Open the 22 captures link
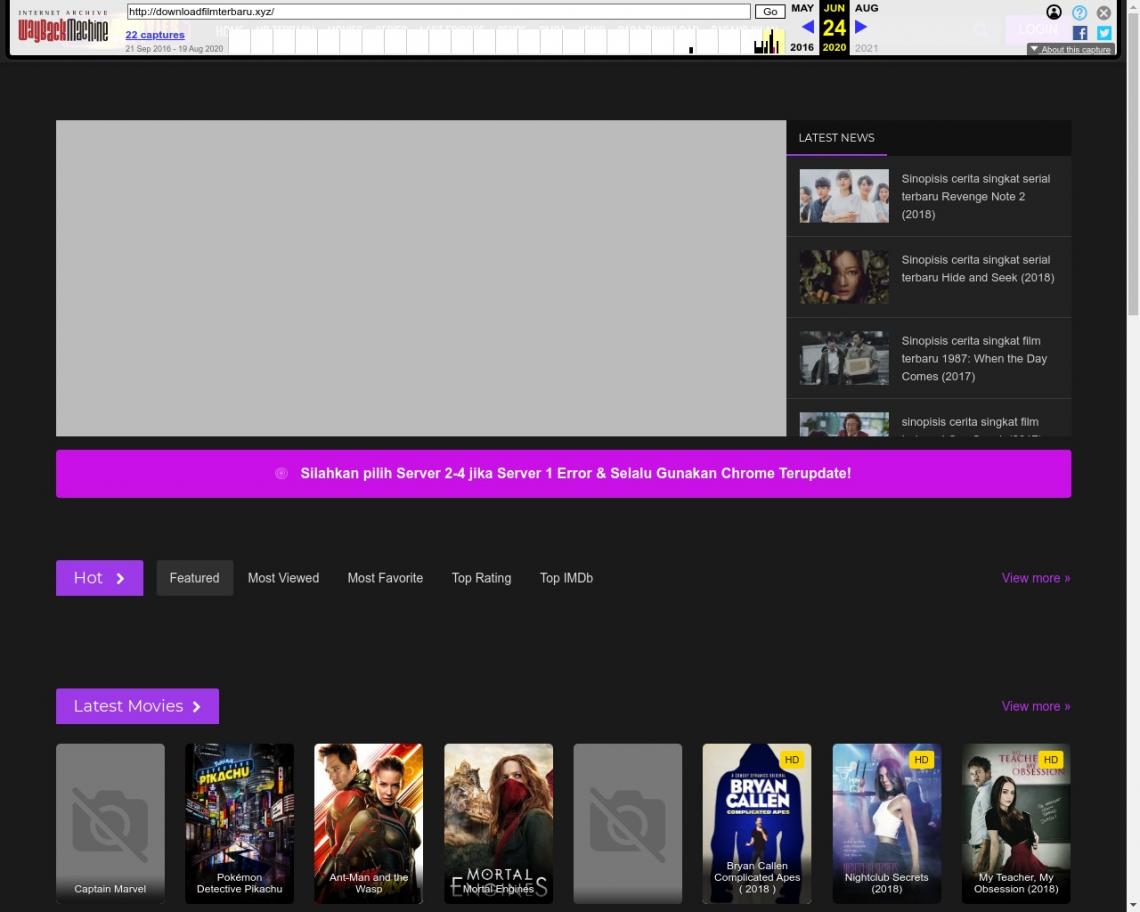The image size is (1140, 912). (155, 34)
